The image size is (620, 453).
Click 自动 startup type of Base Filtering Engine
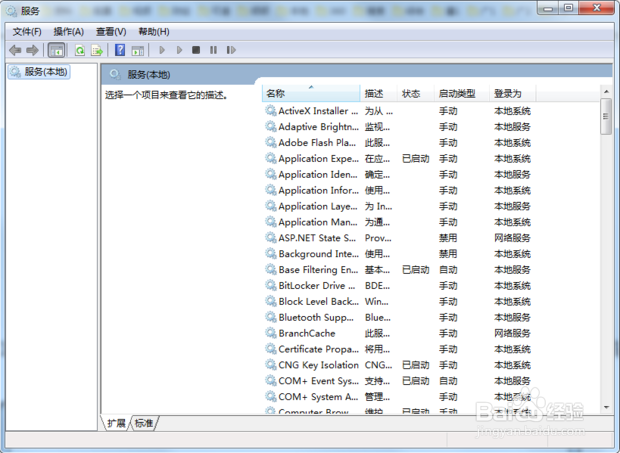click(448, 270)
